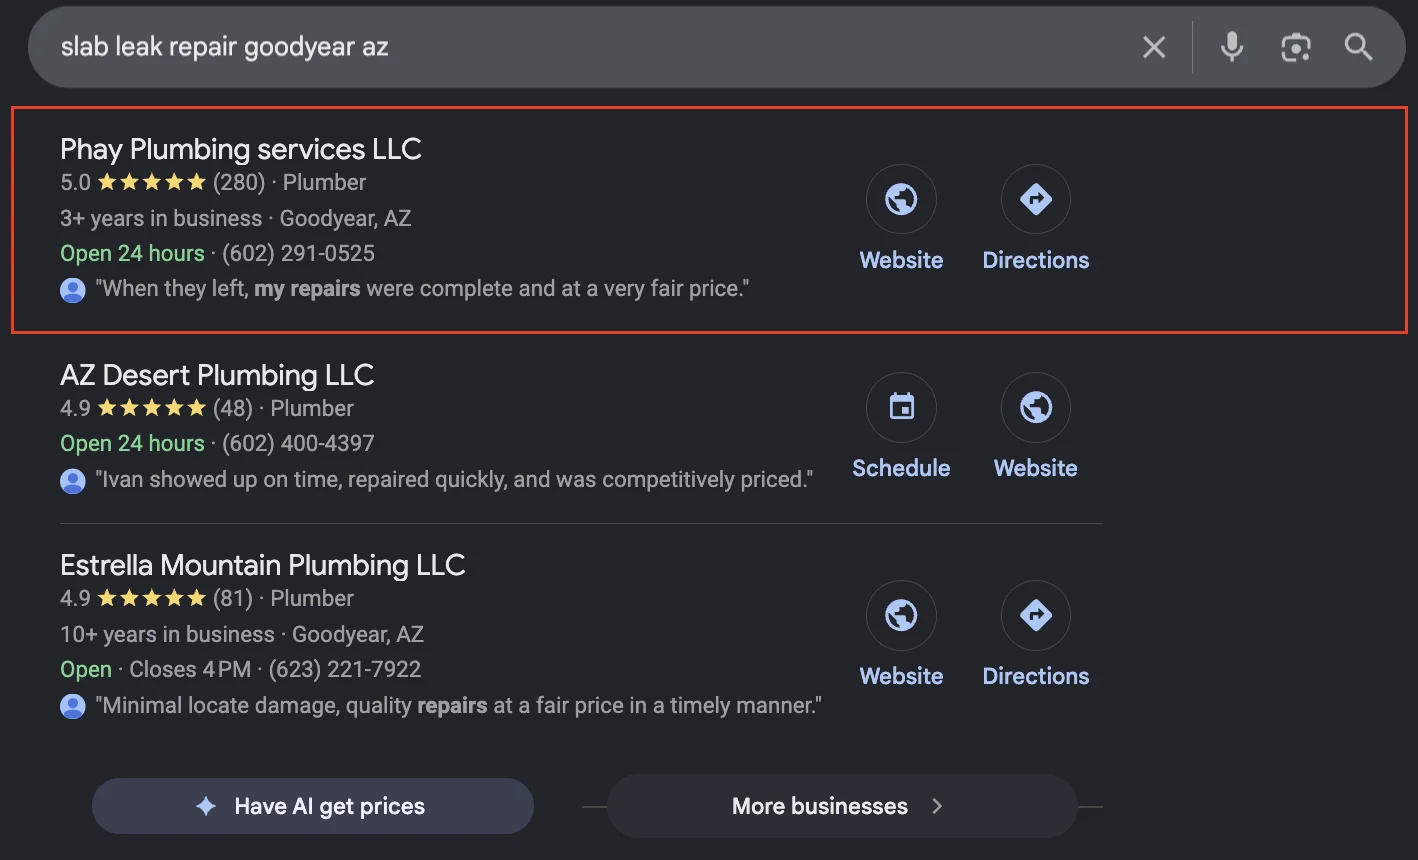Image resolution: width=1418 pixels, height=860 pixels.
Task: Open Phay Plumbing website globe icon
Action: click(901, 200)
